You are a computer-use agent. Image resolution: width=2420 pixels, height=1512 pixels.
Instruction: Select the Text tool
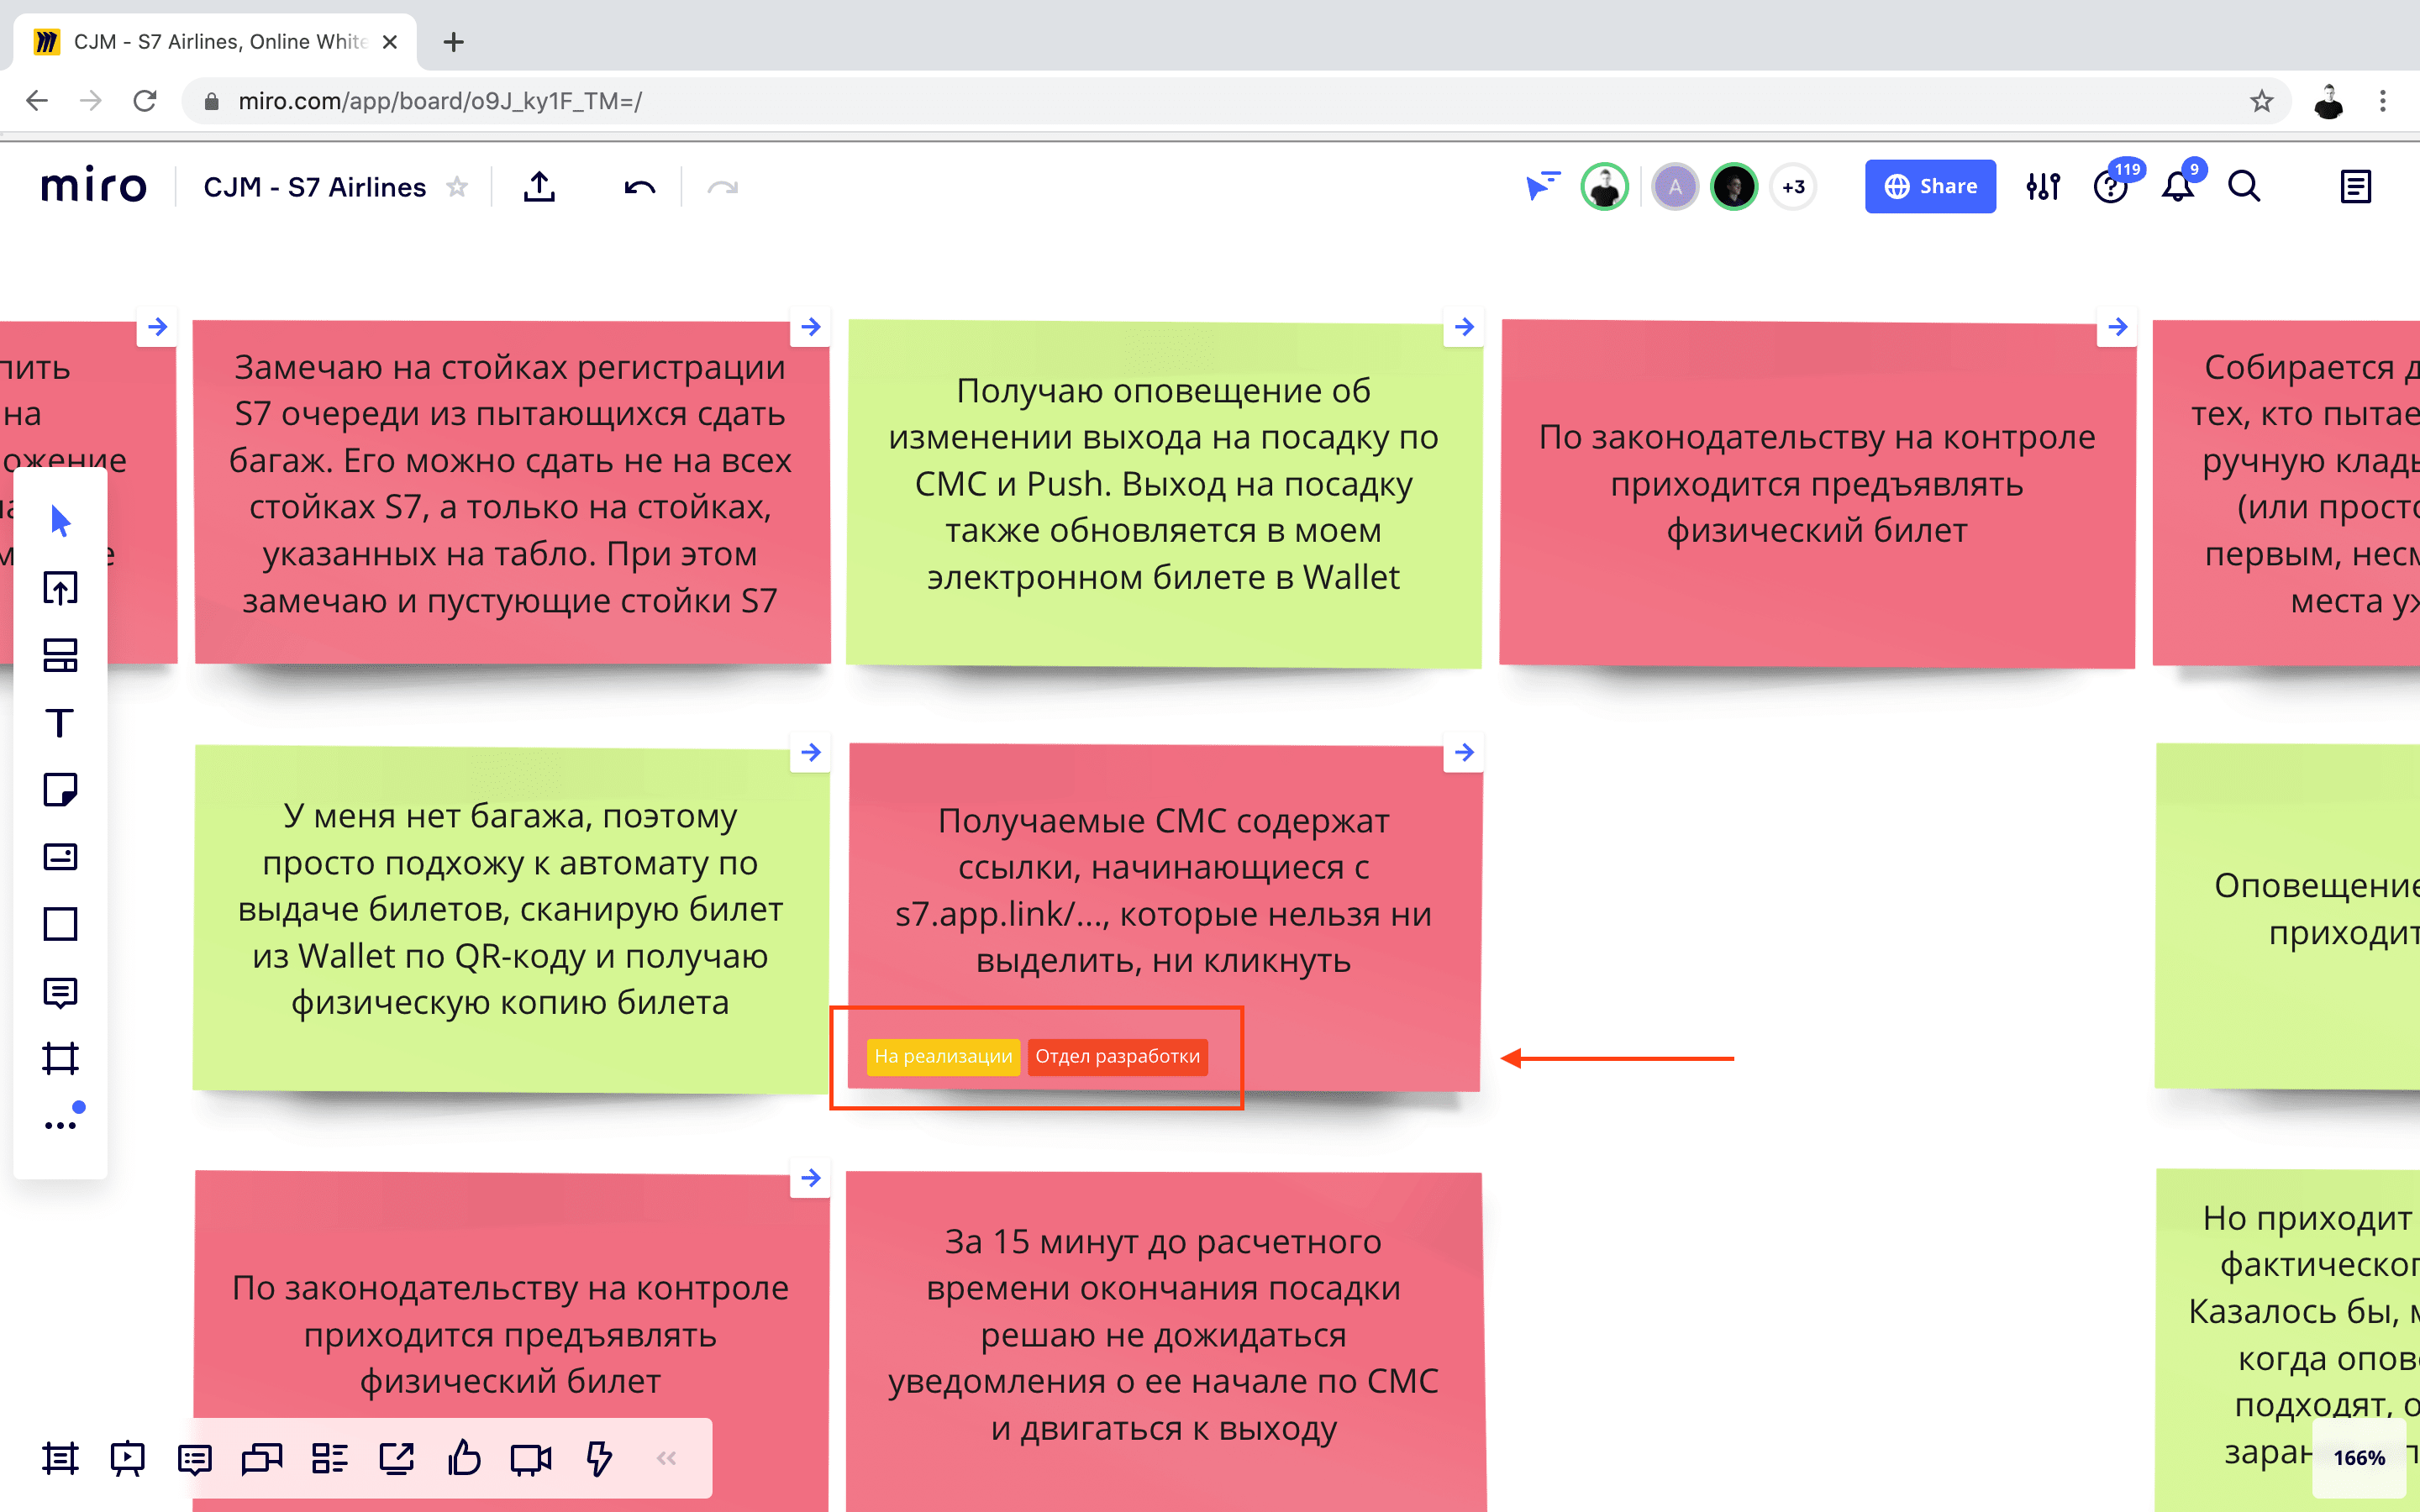[x=60, y=723]
